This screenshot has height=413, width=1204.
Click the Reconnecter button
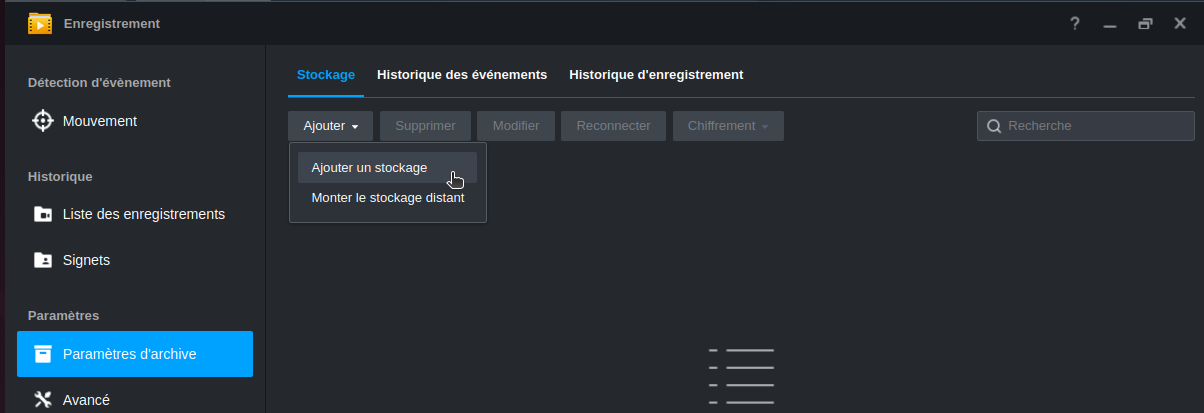point(614,126)
